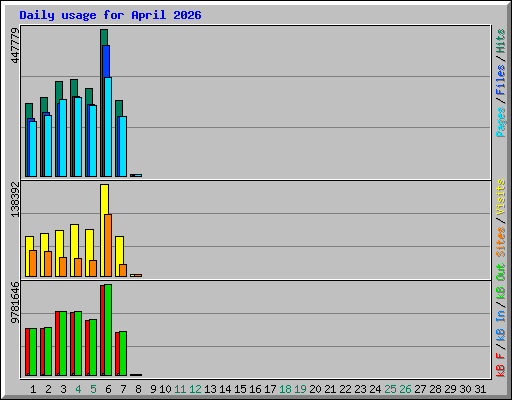The image size is (512, 400).
Task: Click the cyan Pages bar for day 6
Action: pyautogui.click(x=108, y=127)
